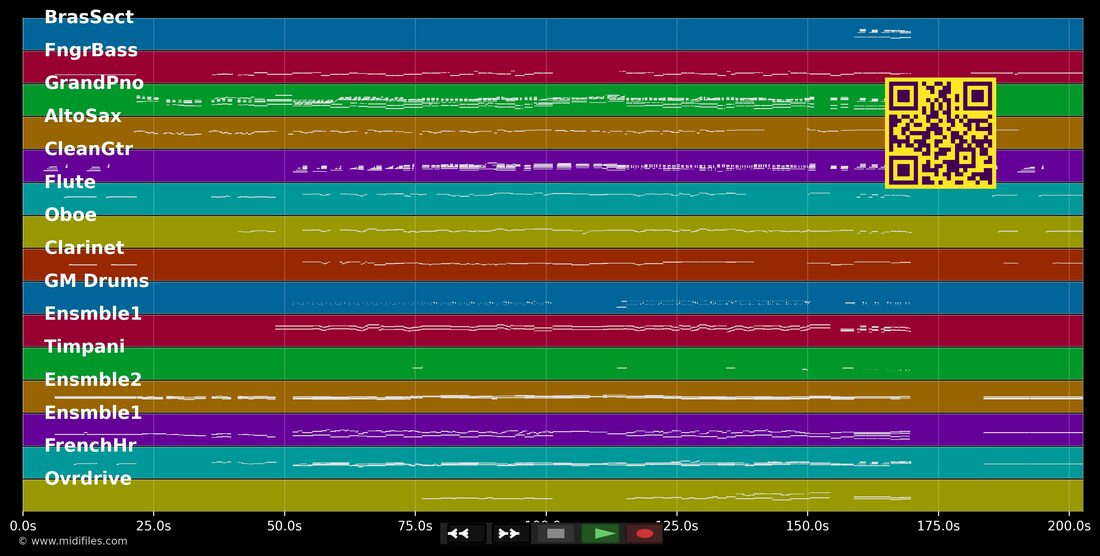Select the AltoSax track label
Viewport: 1100px width, 556px height.
point(83,116)
